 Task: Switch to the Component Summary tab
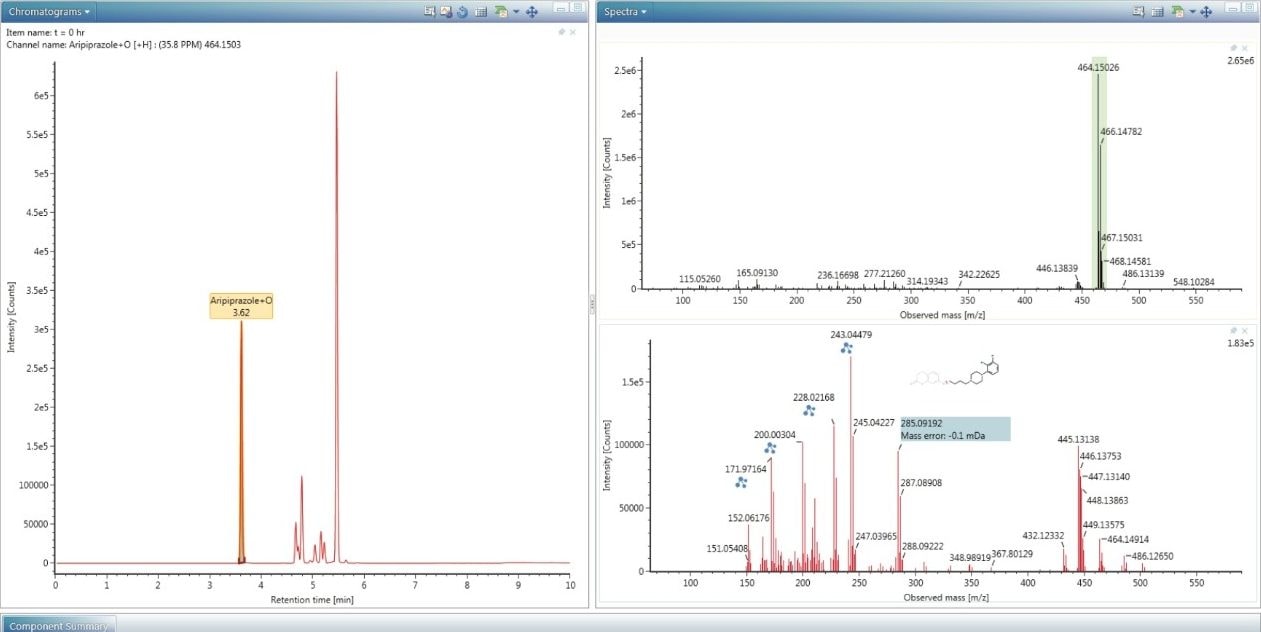(59, 625)
